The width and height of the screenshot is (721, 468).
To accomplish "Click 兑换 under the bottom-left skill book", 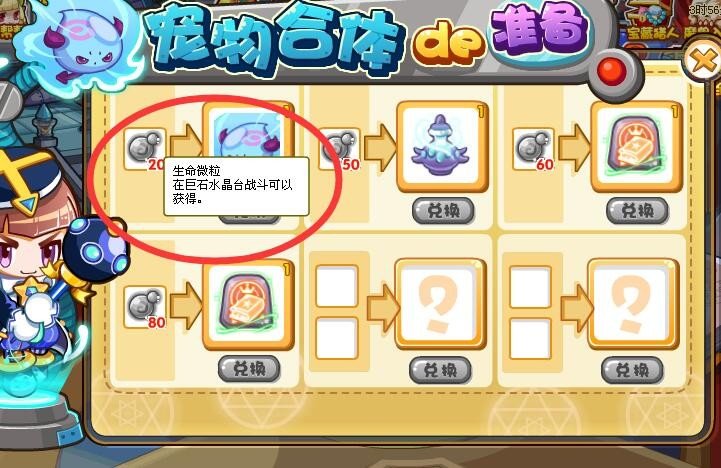I will 249,369.
